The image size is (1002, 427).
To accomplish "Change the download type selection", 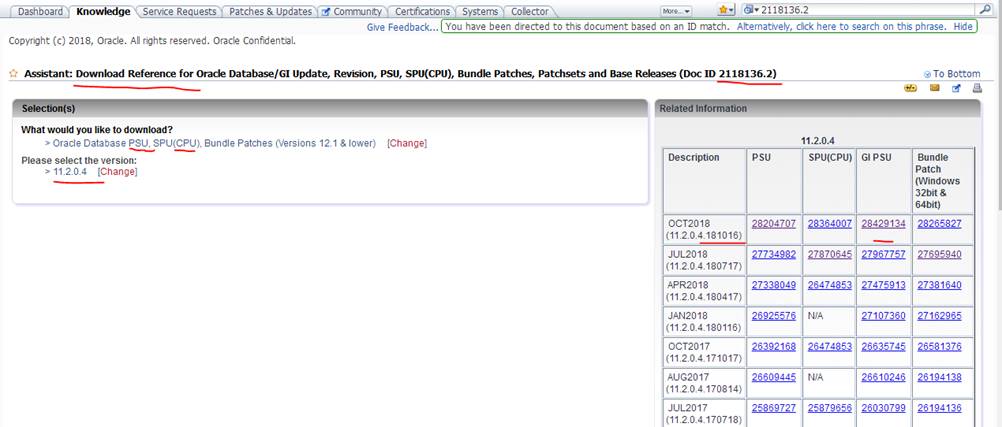I will (407, 143).
